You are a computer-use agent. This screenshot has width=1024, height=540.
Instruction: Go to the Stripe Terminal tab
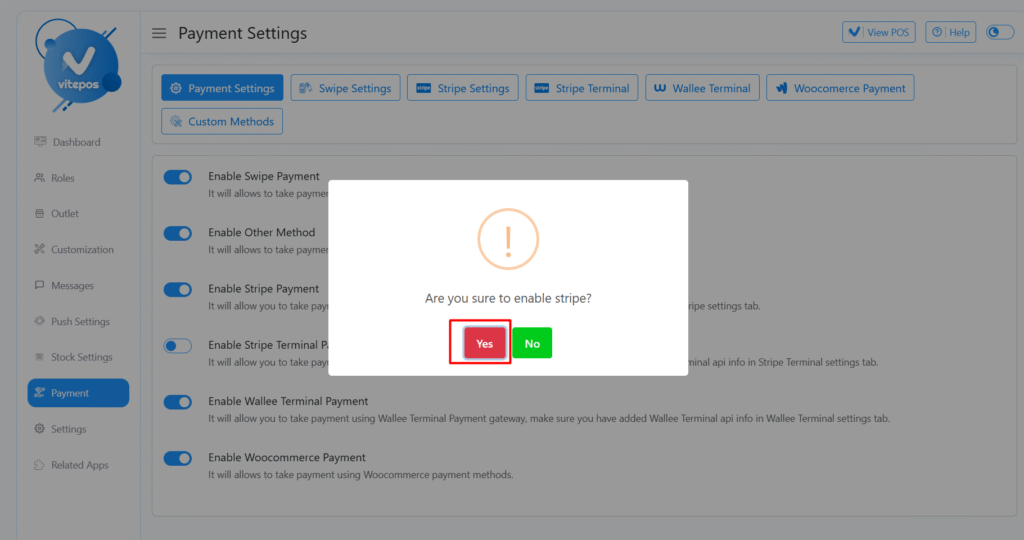coord(582,87)
